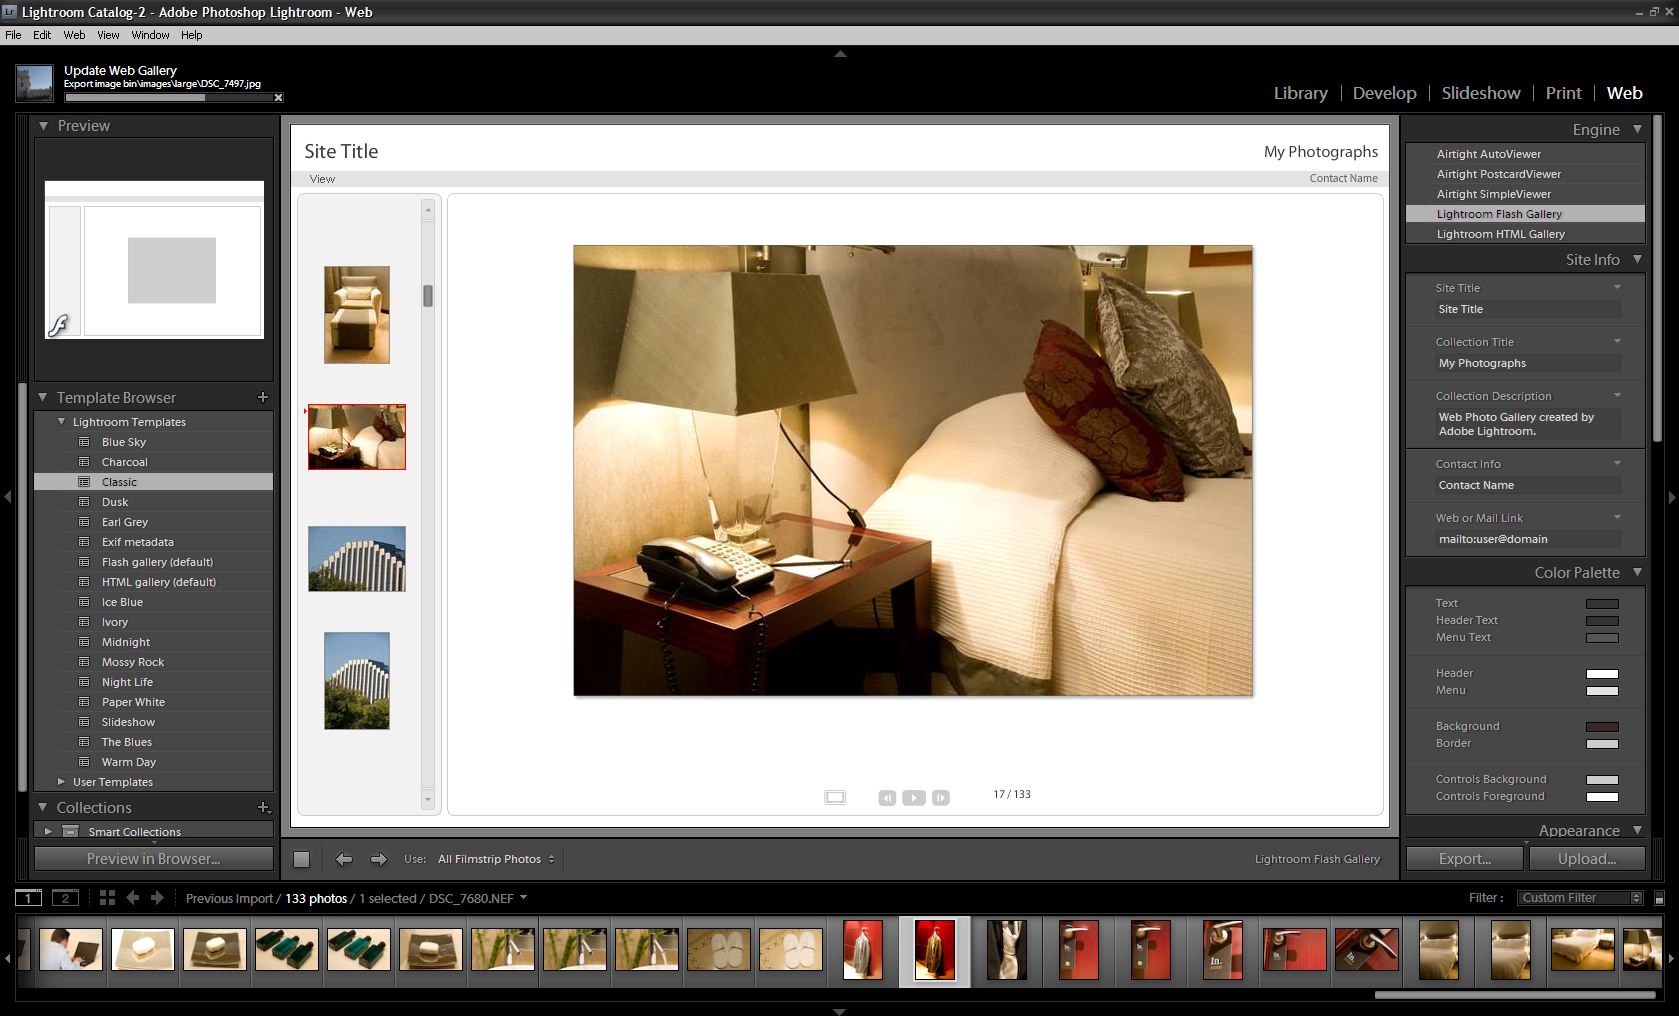Screen dimensions: 1679x1016
Task: Toggle the filter switch beside Custom Filter
Action: pos(1659,898)
